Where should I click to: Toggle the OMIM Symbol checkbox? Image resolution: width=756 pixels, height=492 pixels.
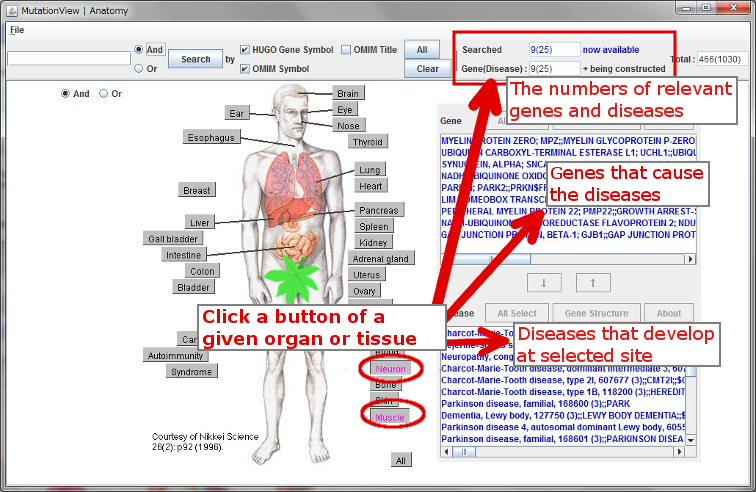[x=245, y=69]
